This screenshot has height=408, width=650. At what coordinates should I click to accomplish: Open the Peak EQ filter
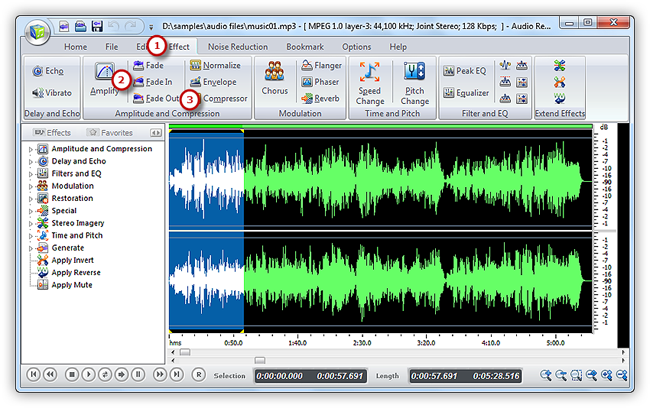point(464,71)
